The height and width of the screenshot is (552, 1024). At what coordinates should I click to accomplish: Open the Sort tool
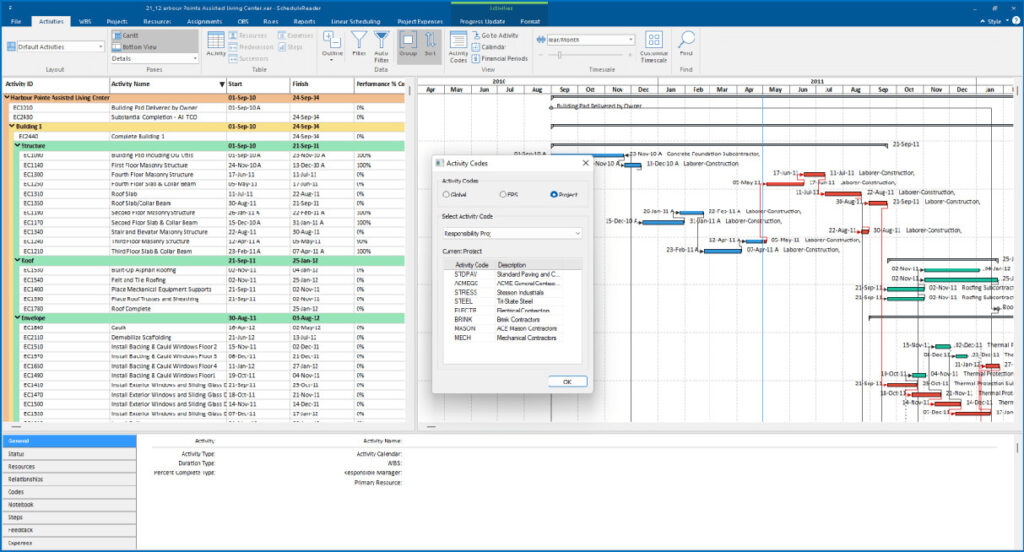pyautogui.click(x=430, y=44)
